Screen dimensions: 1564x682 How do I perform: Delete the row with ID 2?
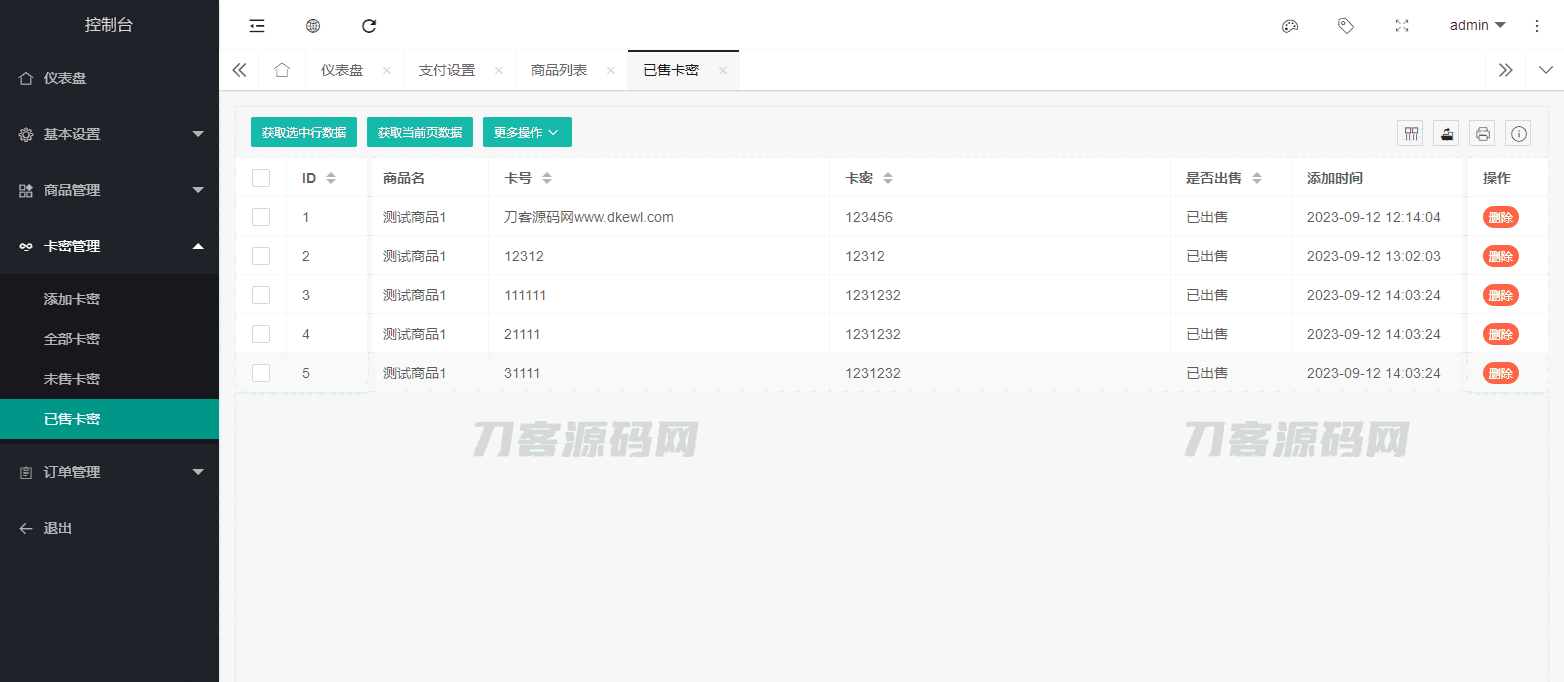click(1500, 256)
